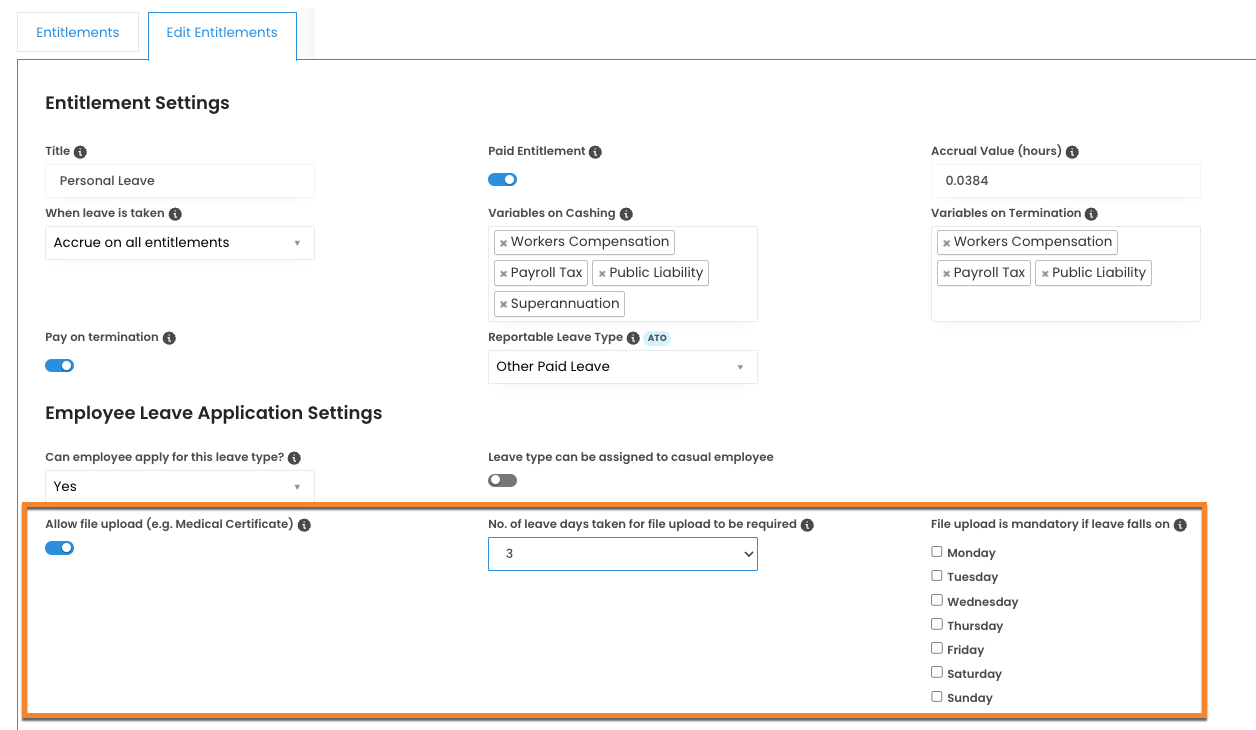Disable the Paid Entitlement toggle

pyautogui.click(x=502, y=180)
